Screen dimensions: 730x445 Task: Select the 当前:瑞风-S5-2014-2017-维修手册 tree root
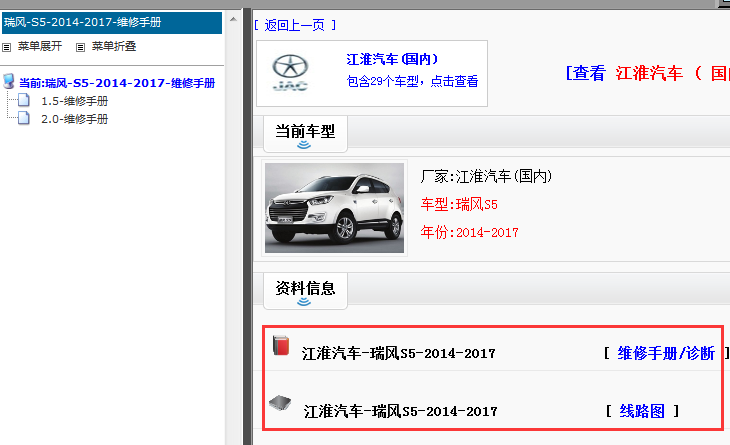click(117, 83)
